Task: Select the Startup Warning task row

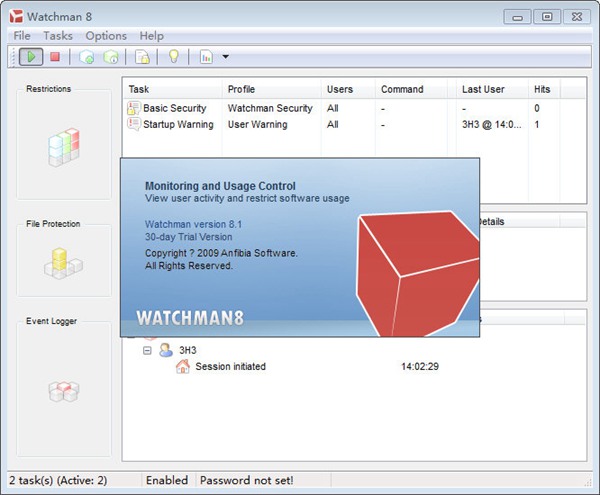Action: coord(355,124)
